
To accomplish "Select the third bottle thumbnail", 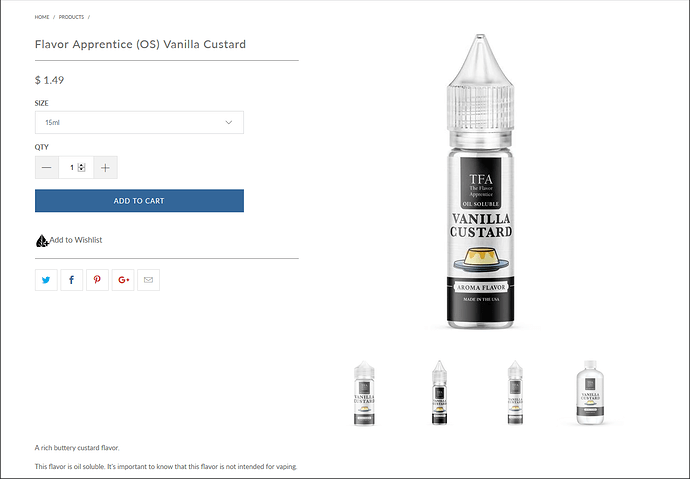I will coord(515,392).
